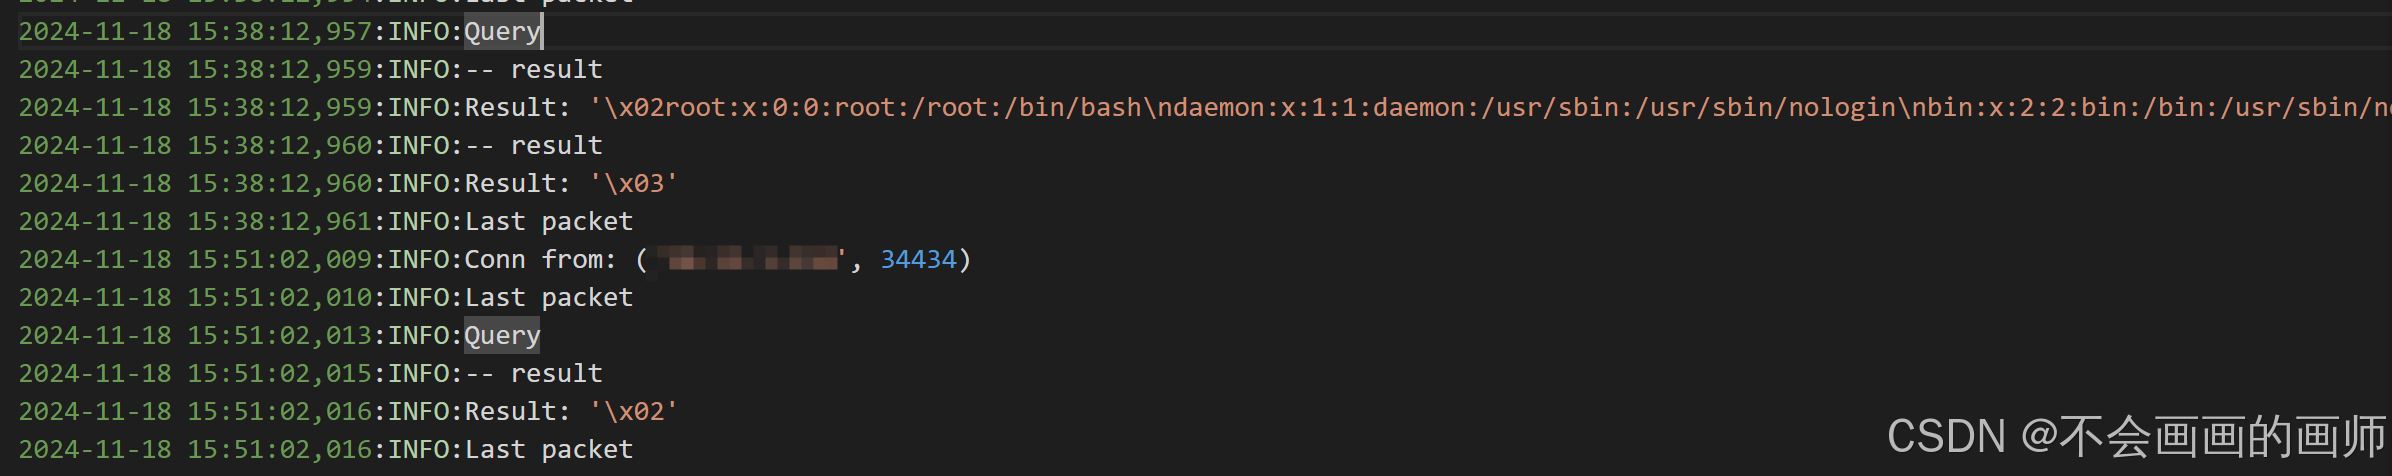Screen dimensions: 2392x476
Task: Click '-- result' text at 15:38:12,960
Action: [x=533, y=145]
